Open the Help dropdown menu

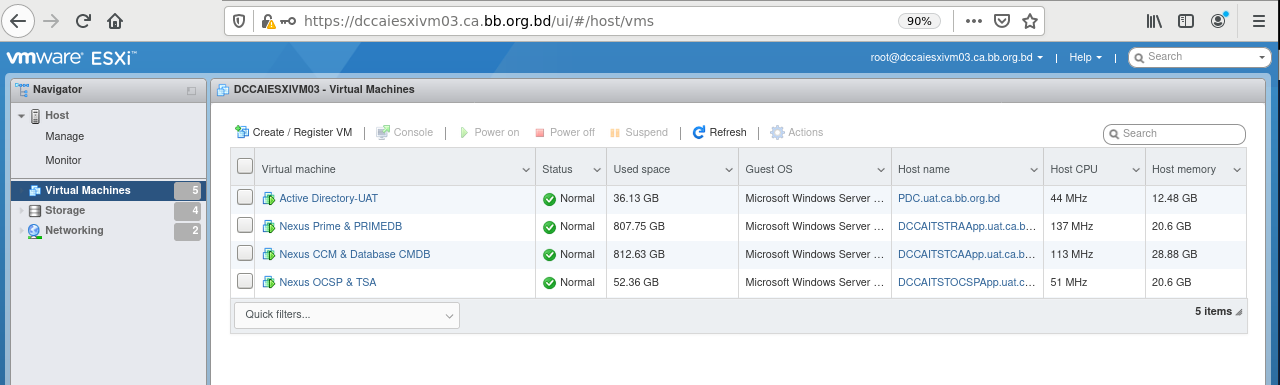(x=1085, y=57)
